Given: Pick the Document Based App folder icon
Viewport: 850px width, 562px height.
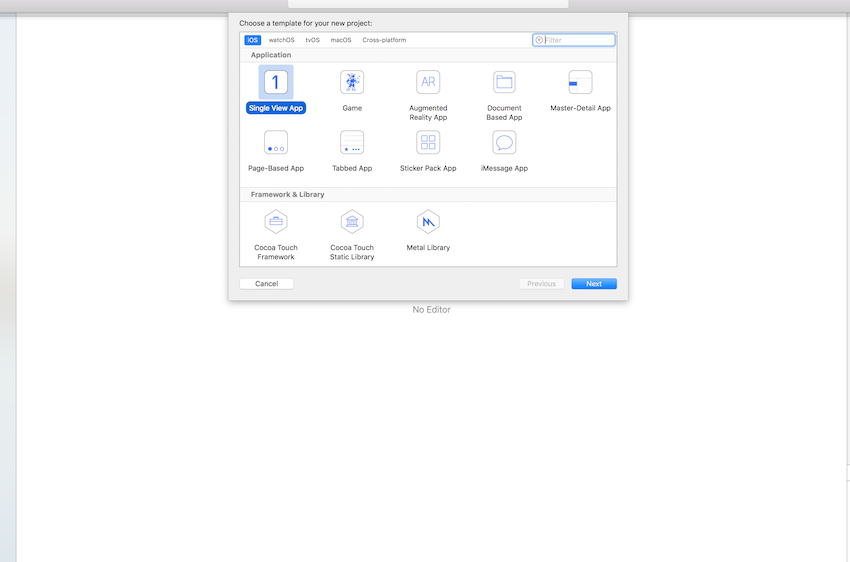Looking at the screenshot, I should click(504, 82).
